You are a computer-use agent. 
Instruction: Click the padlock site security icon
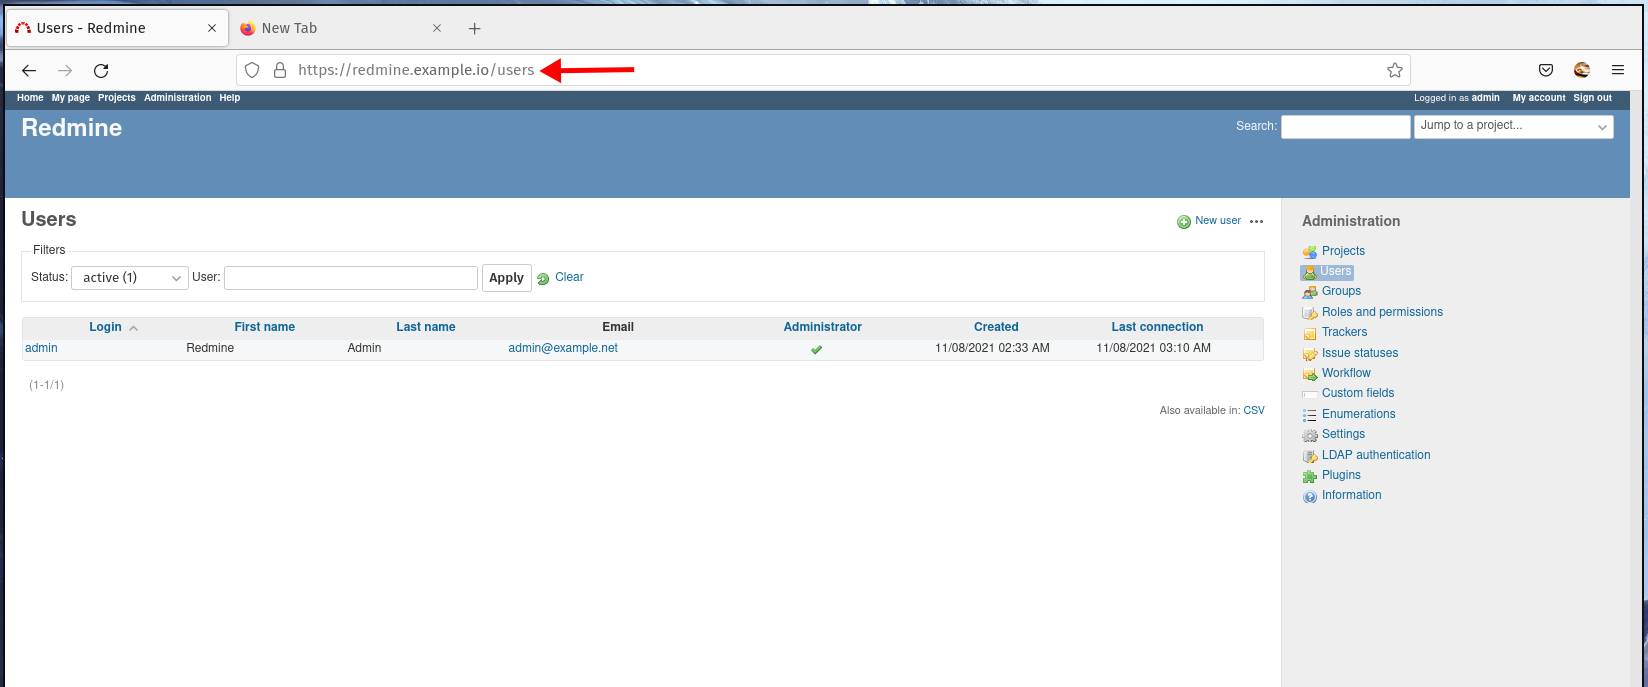click(x=280, y=70)
